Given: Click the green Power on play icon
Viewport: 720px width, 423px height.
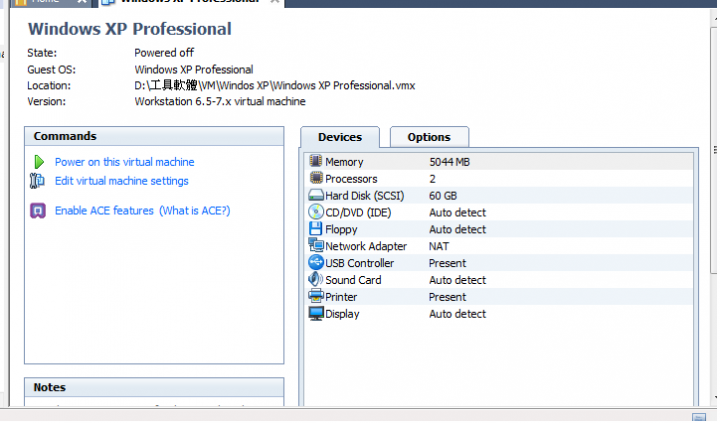Looking at the screenshot, I should point(39,162).
